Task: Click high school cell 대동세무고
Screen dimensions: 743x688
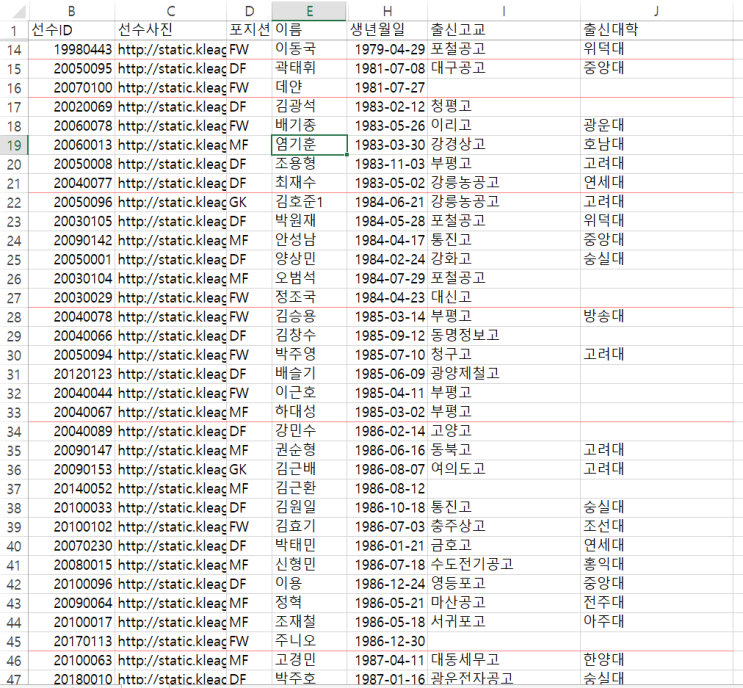Action: pos(504,660)
